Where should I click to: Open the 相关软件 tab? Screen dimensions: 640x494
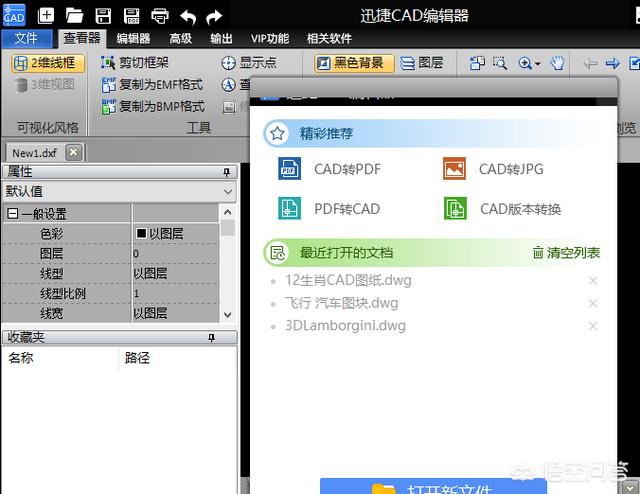[x=329, y=38]
